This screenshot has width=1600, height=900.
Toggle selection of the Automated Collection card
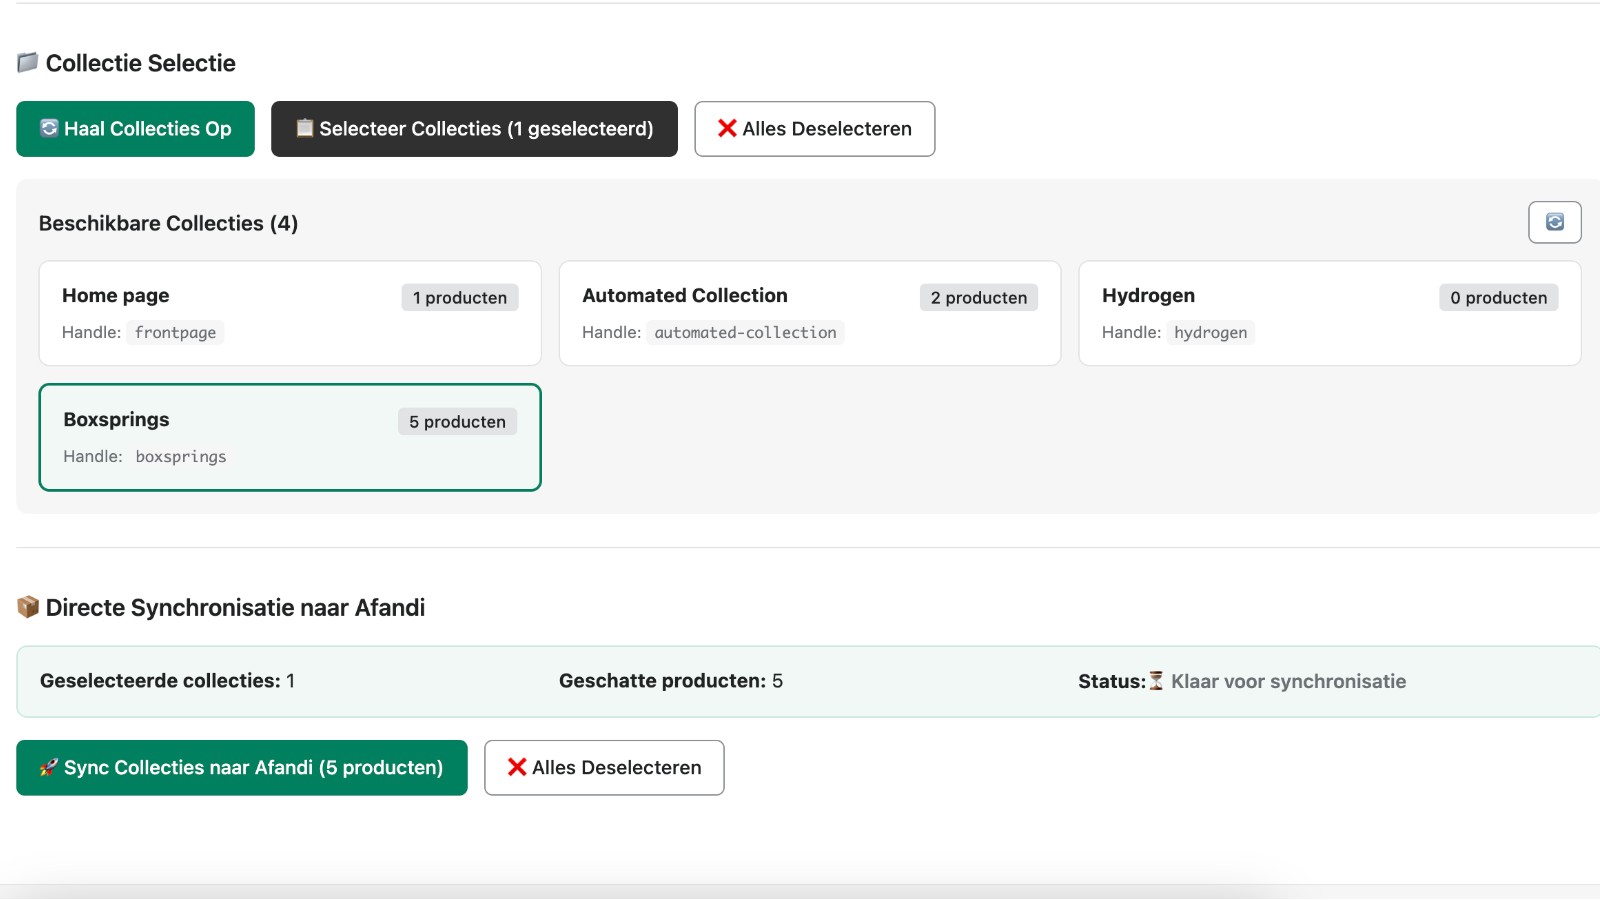pos(809,313)
